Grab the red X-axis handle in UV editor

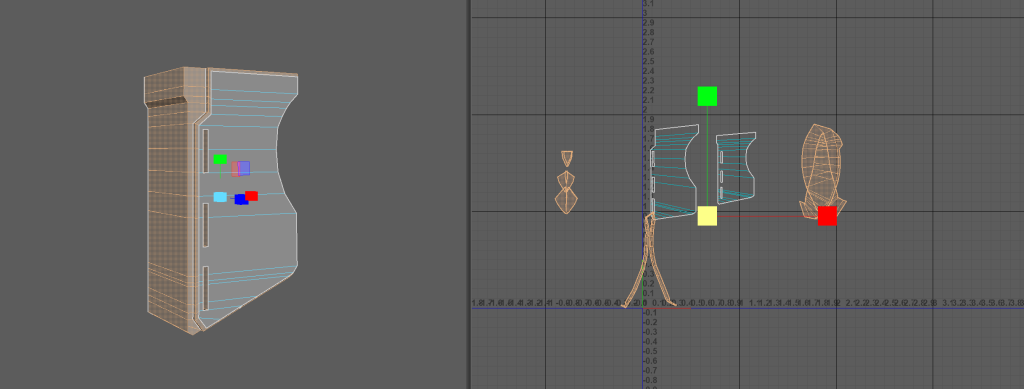click(x=827, y=216)
